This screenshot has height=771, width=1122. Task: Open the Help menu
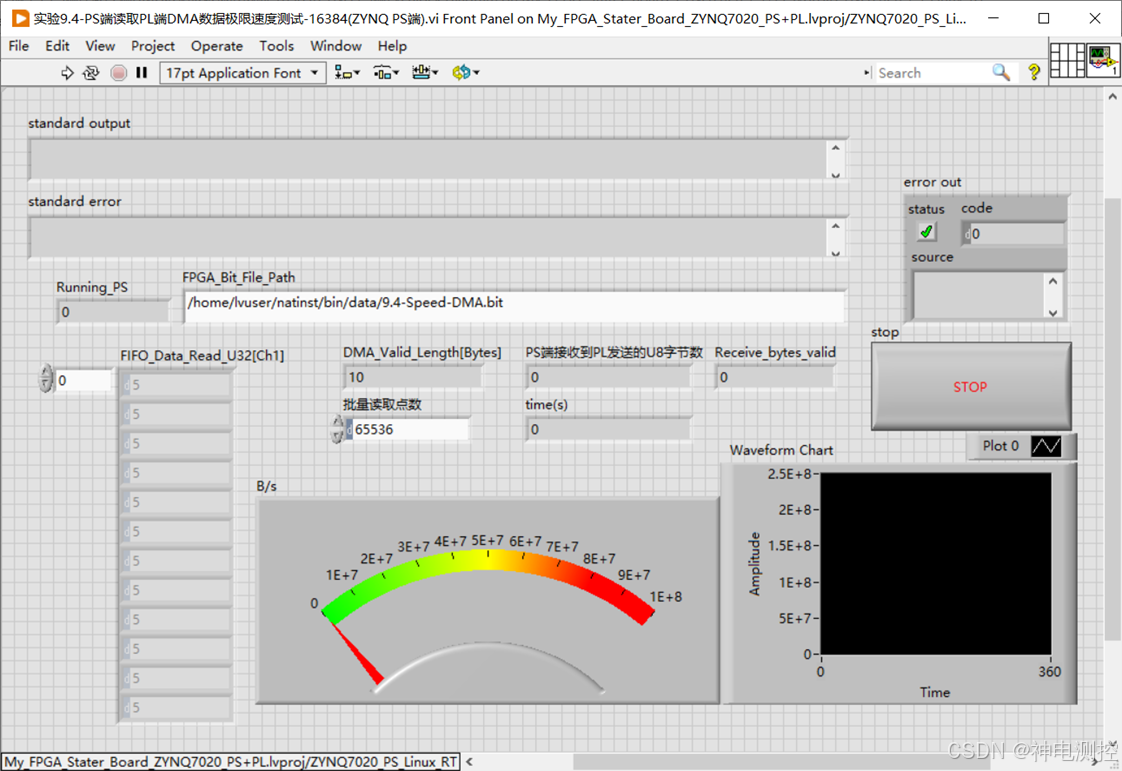(392, 46)
